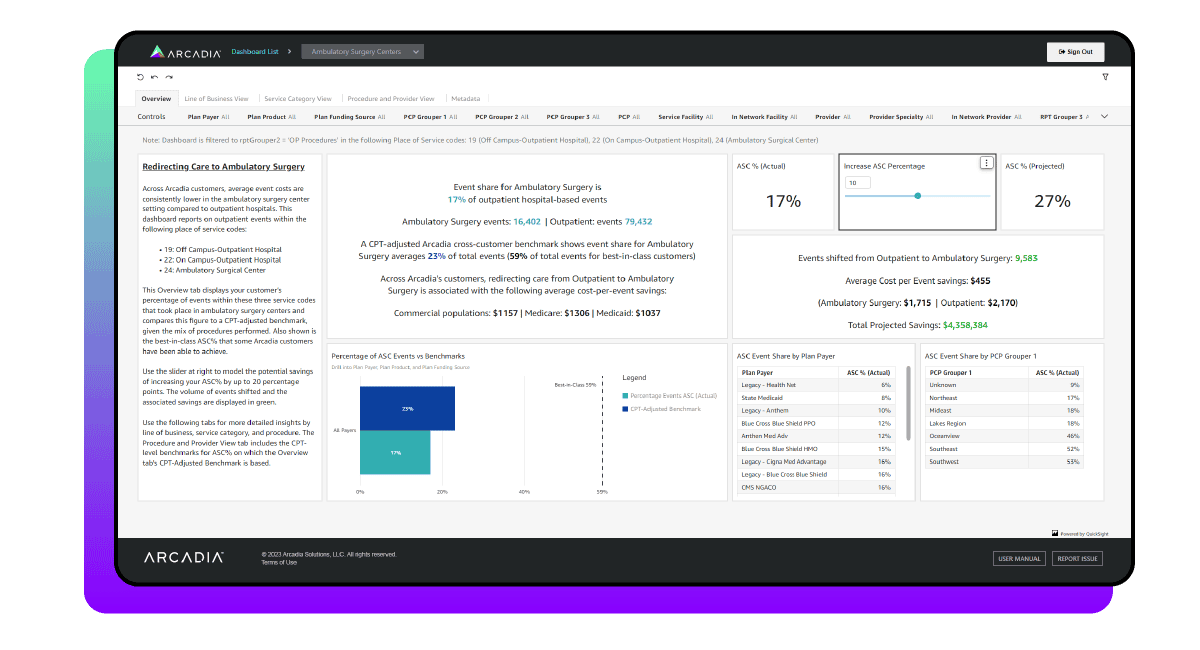Select the Overview tab
Screen dimensions: 1200x650
pos(156,99)
